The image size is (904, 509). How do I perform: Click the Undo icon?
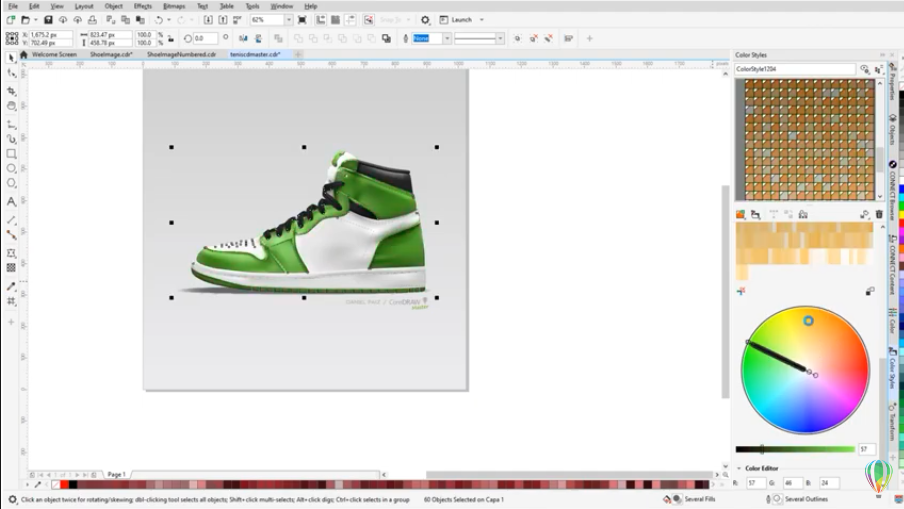(x=159, y=20)
